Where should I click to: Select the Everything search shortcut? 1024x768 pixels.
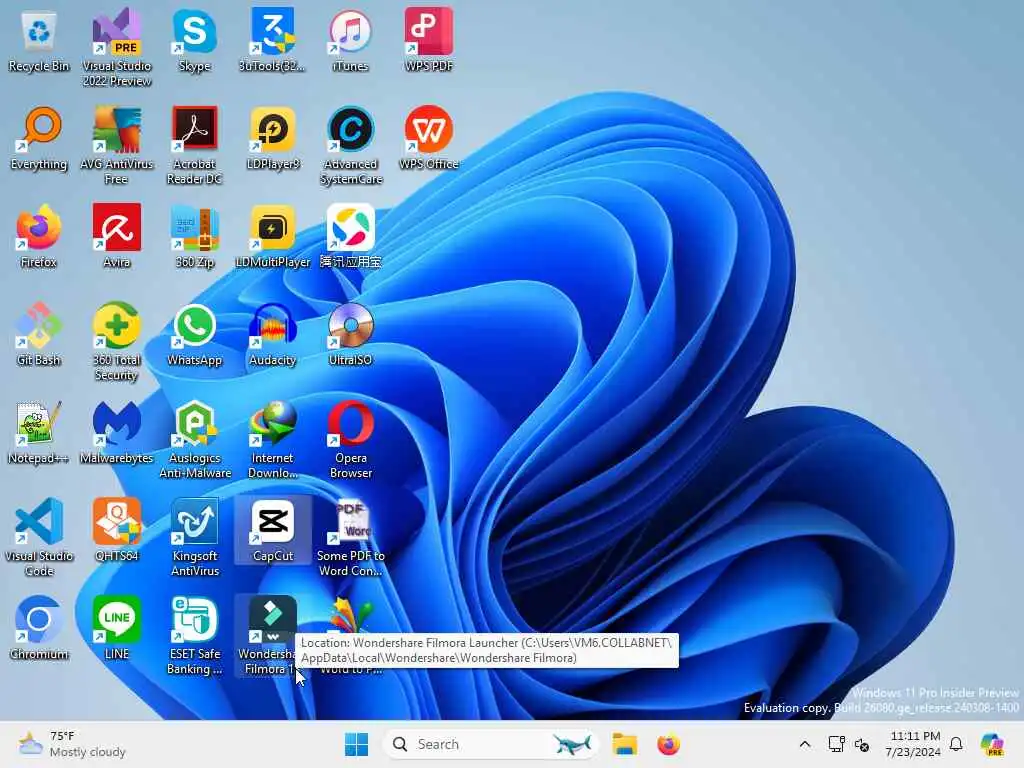click(39, 138)
